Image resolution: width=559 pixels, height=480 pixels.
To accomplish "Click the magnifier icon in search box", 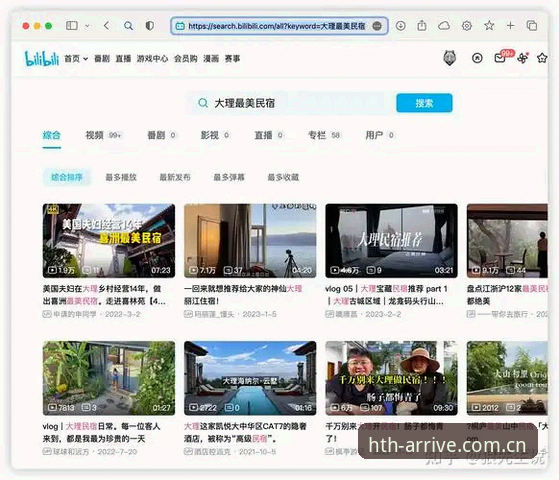I will pos(203,103).
